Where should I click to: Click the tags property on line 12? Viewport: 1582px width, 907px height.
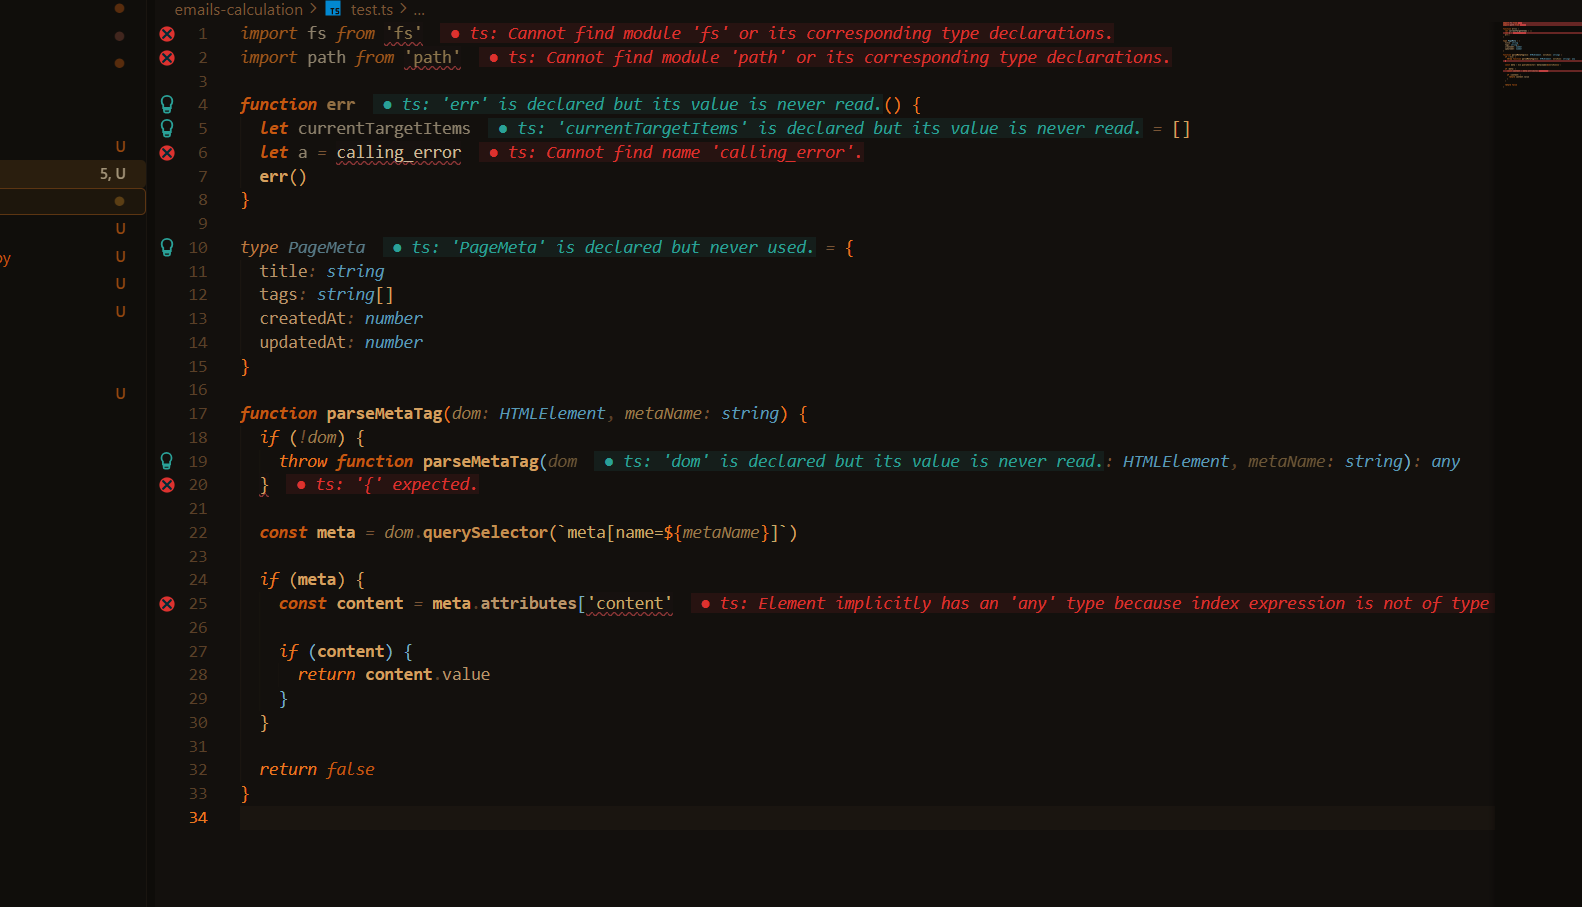coord(279,294)
